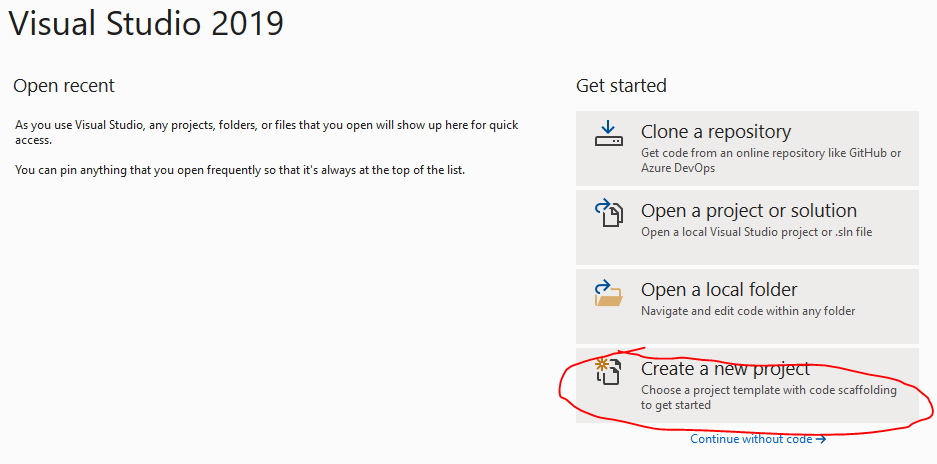The height and width of the screenshot is (464, 937).
Task: Click the Open recent heading
Action: [x=63, y=86]
